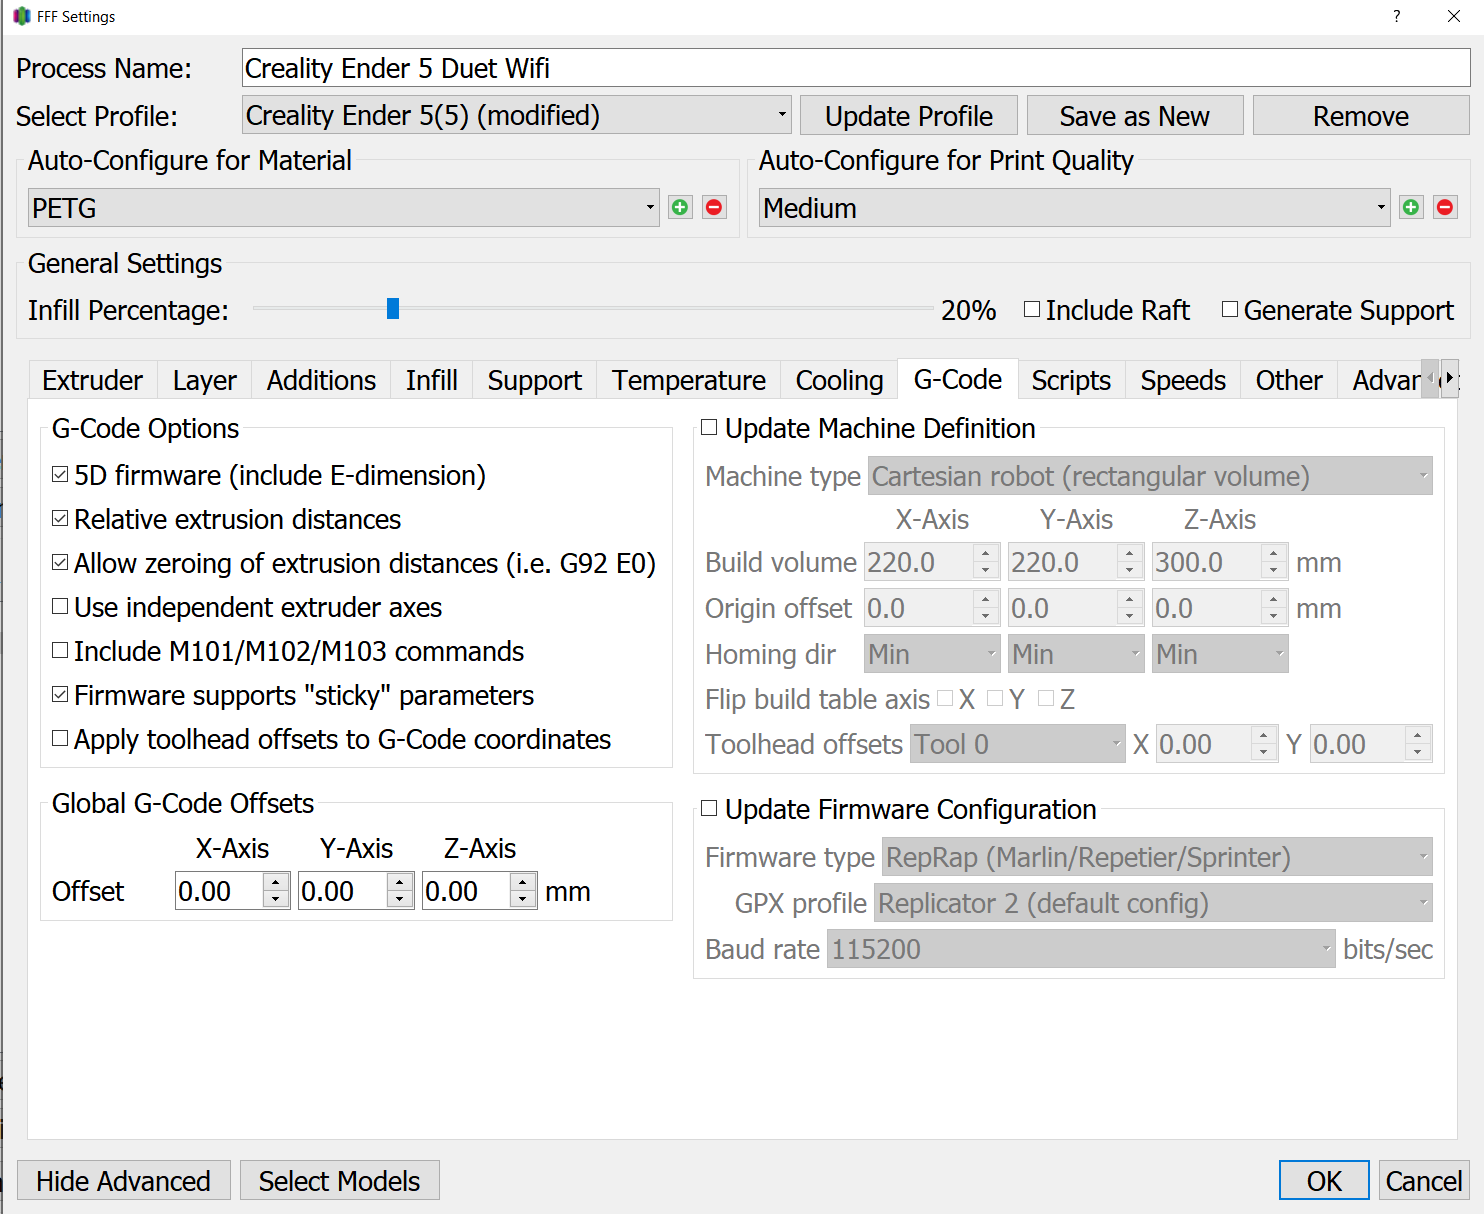
Task: Open the Machine type dropdown
Action: 1150,476
